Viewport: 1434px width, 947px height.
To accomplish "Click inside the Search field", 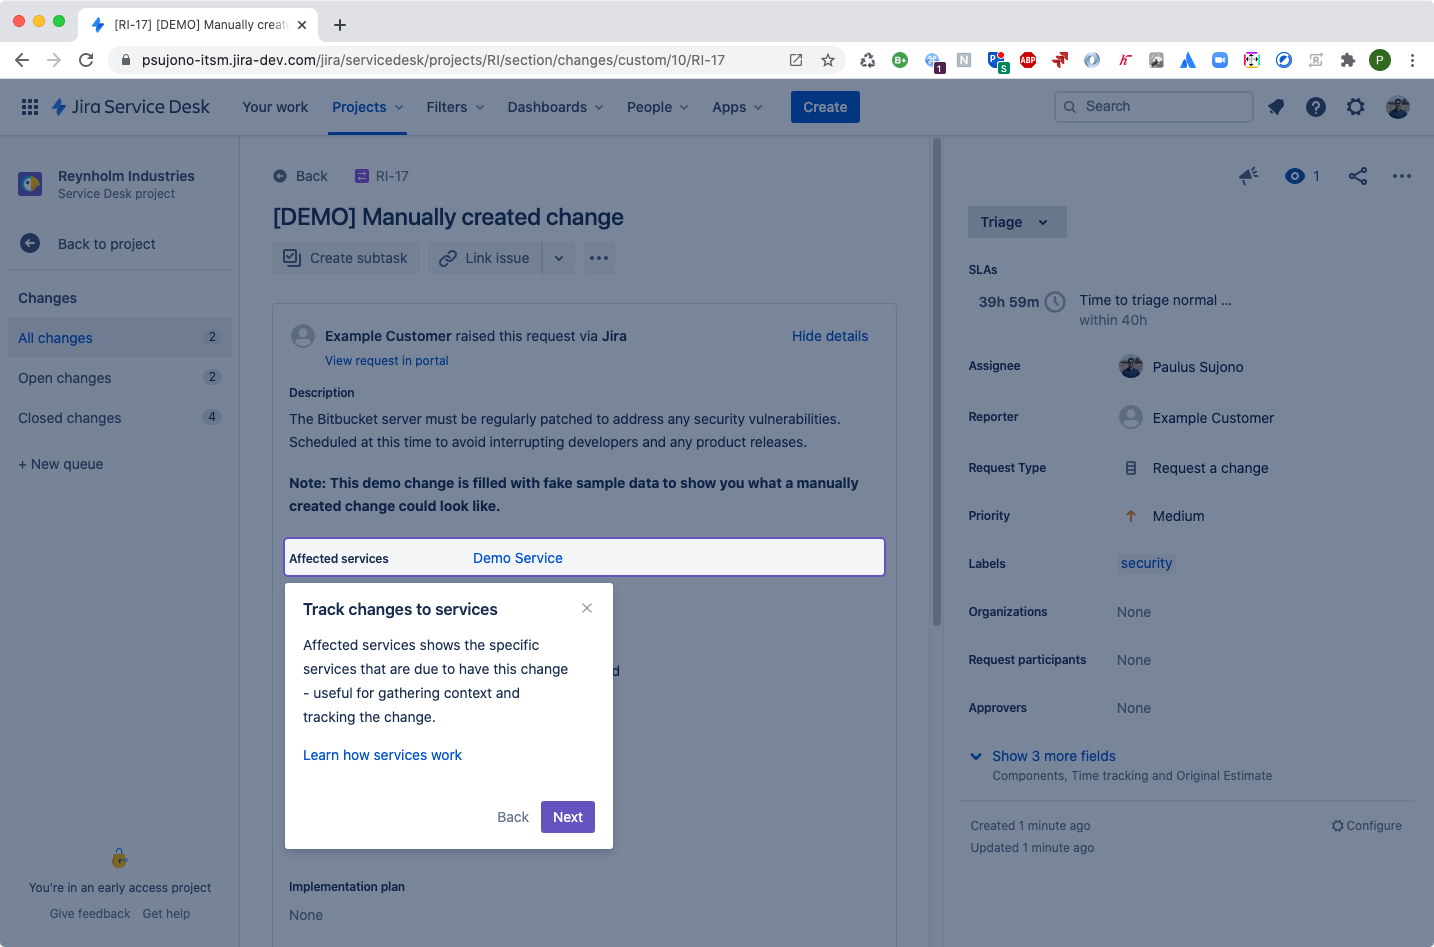I will (1152, 106).
